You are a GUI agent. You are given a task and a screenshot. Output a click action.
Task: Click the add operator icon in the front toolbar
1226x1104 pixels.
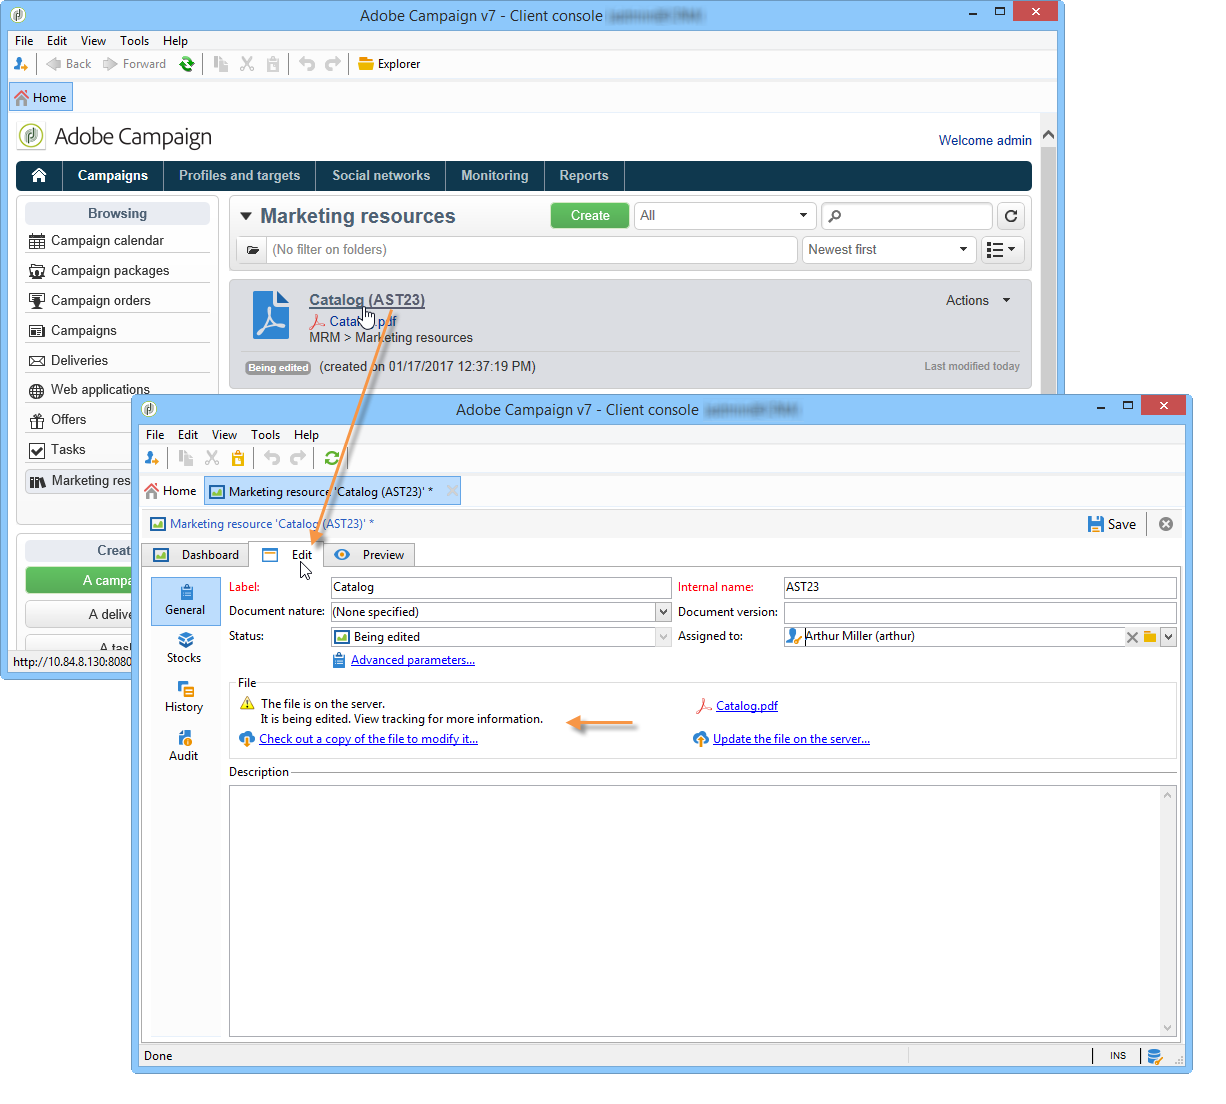[x=152, y=458]
